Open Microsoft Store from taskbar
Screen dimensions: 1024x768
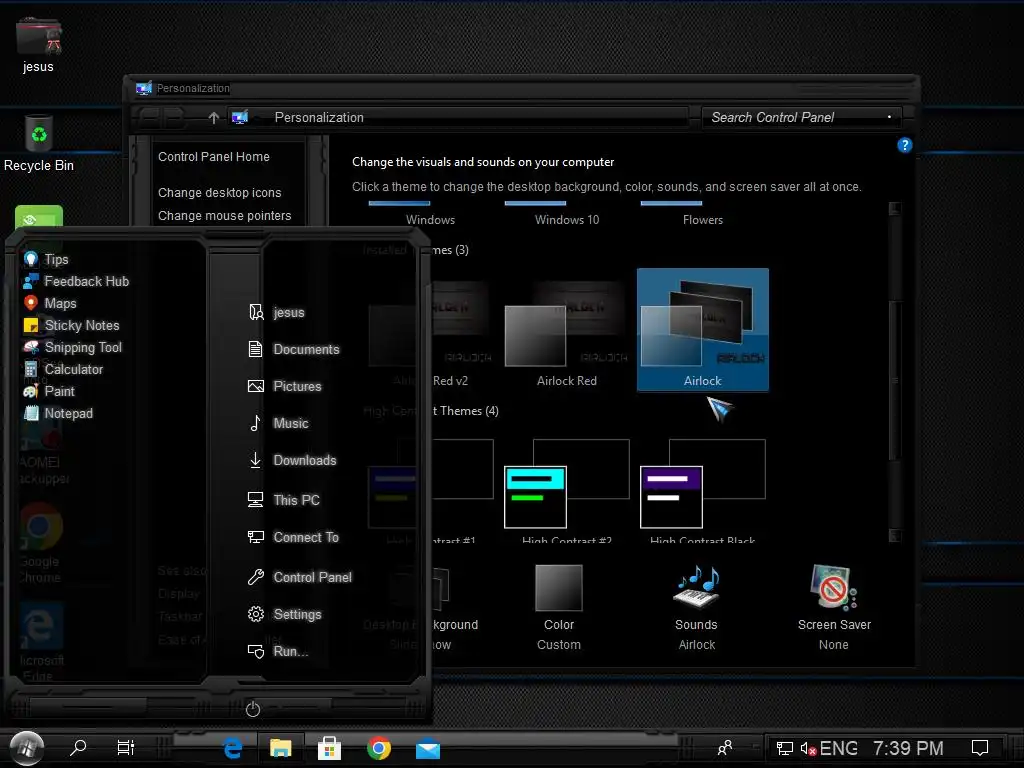click(x=329, y=748)
